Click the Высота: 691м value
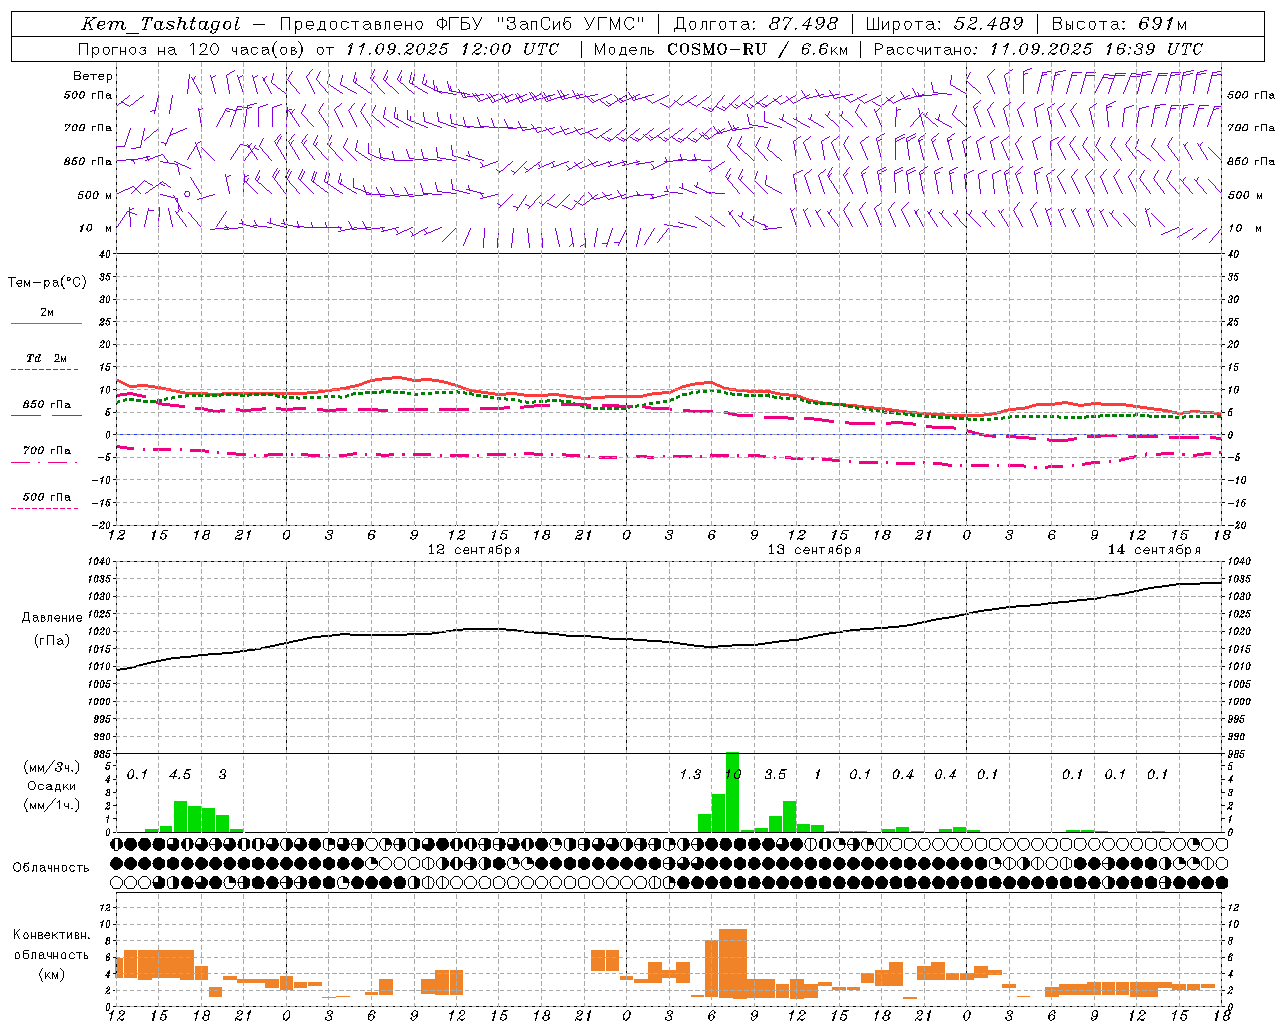The width and height of the screenshot is (1280, 1024). [x=1120, y=24]
